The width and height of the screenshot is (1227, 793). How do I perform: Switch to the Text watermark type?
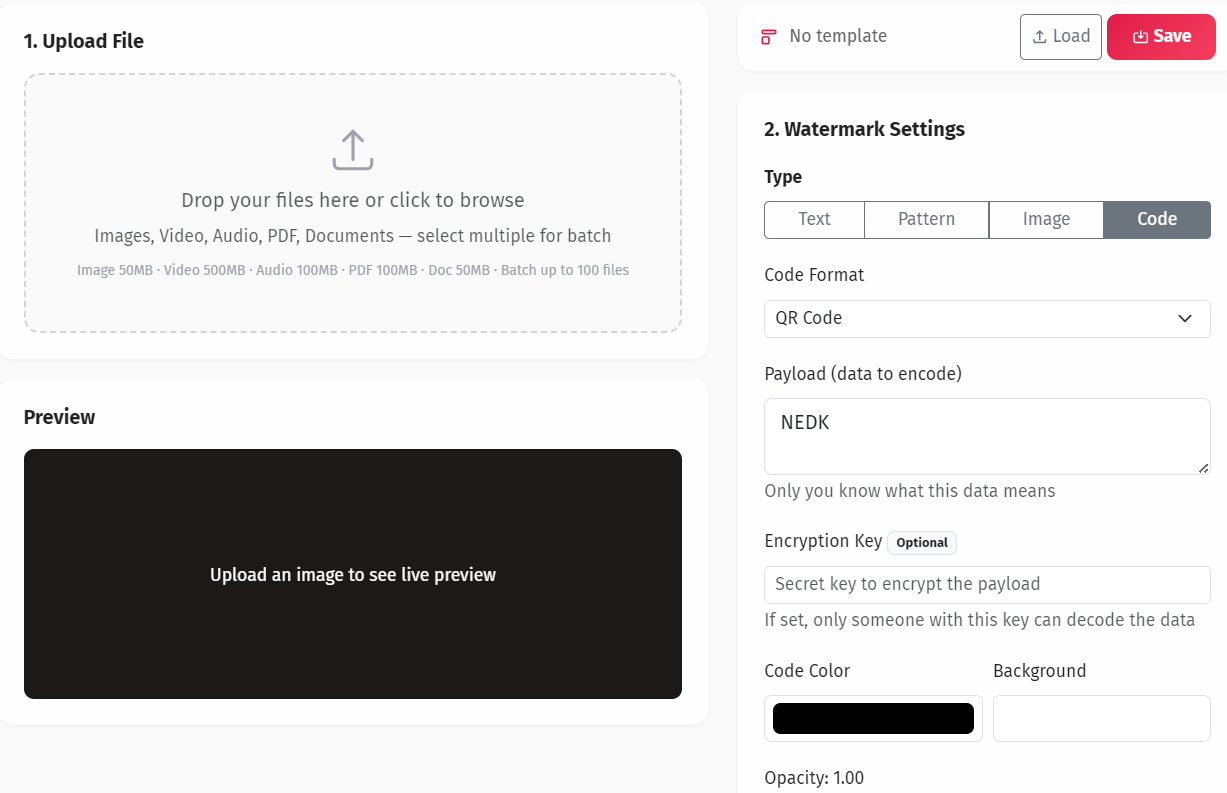(x=813, y=219)
